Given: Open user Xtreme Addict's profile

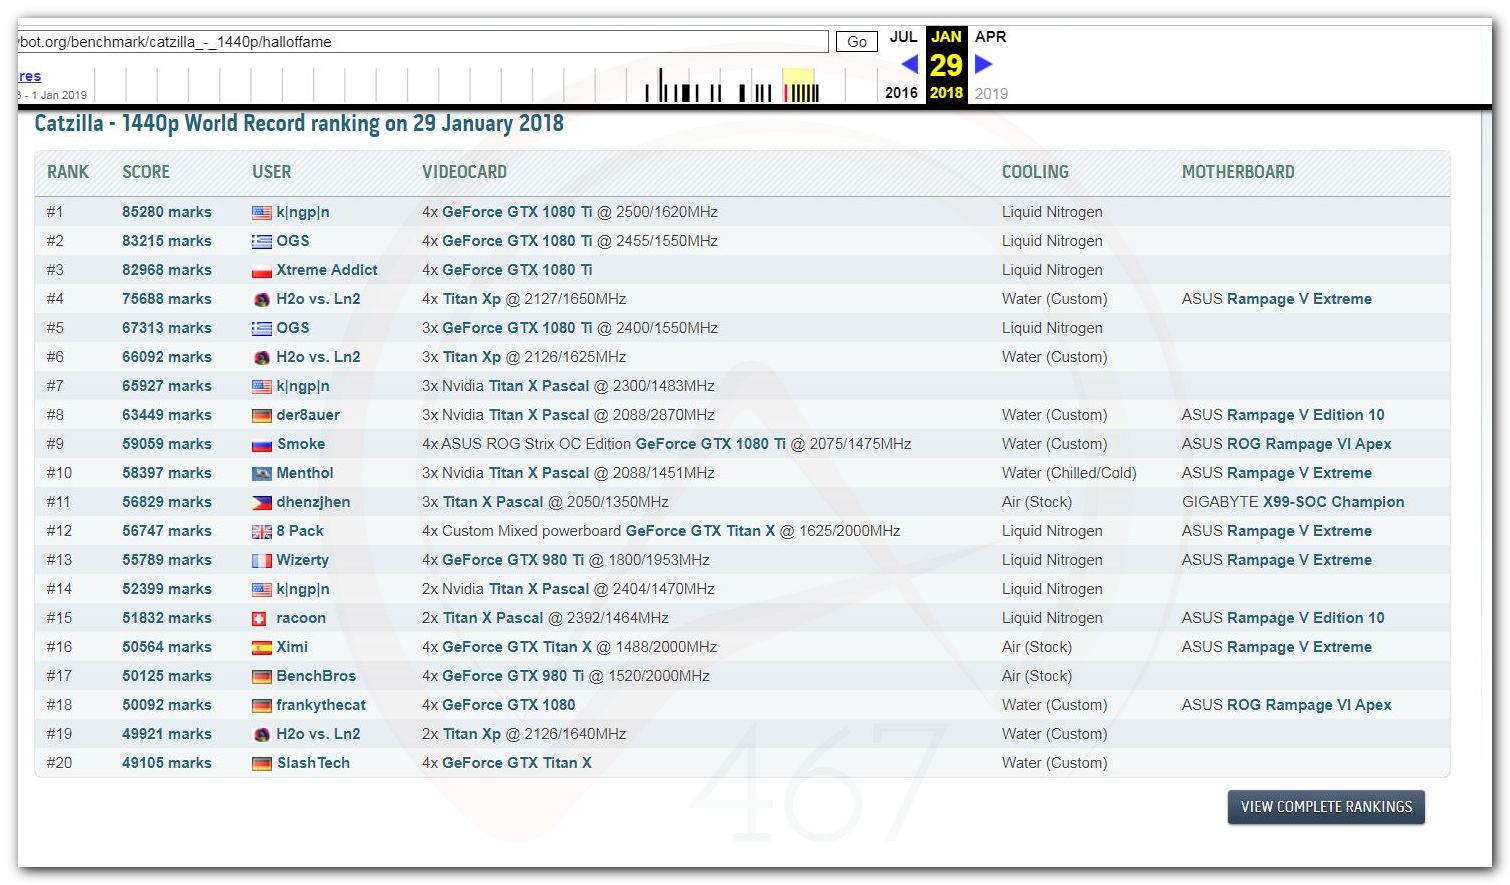Looking at the screenshot, I should point(327,270).
